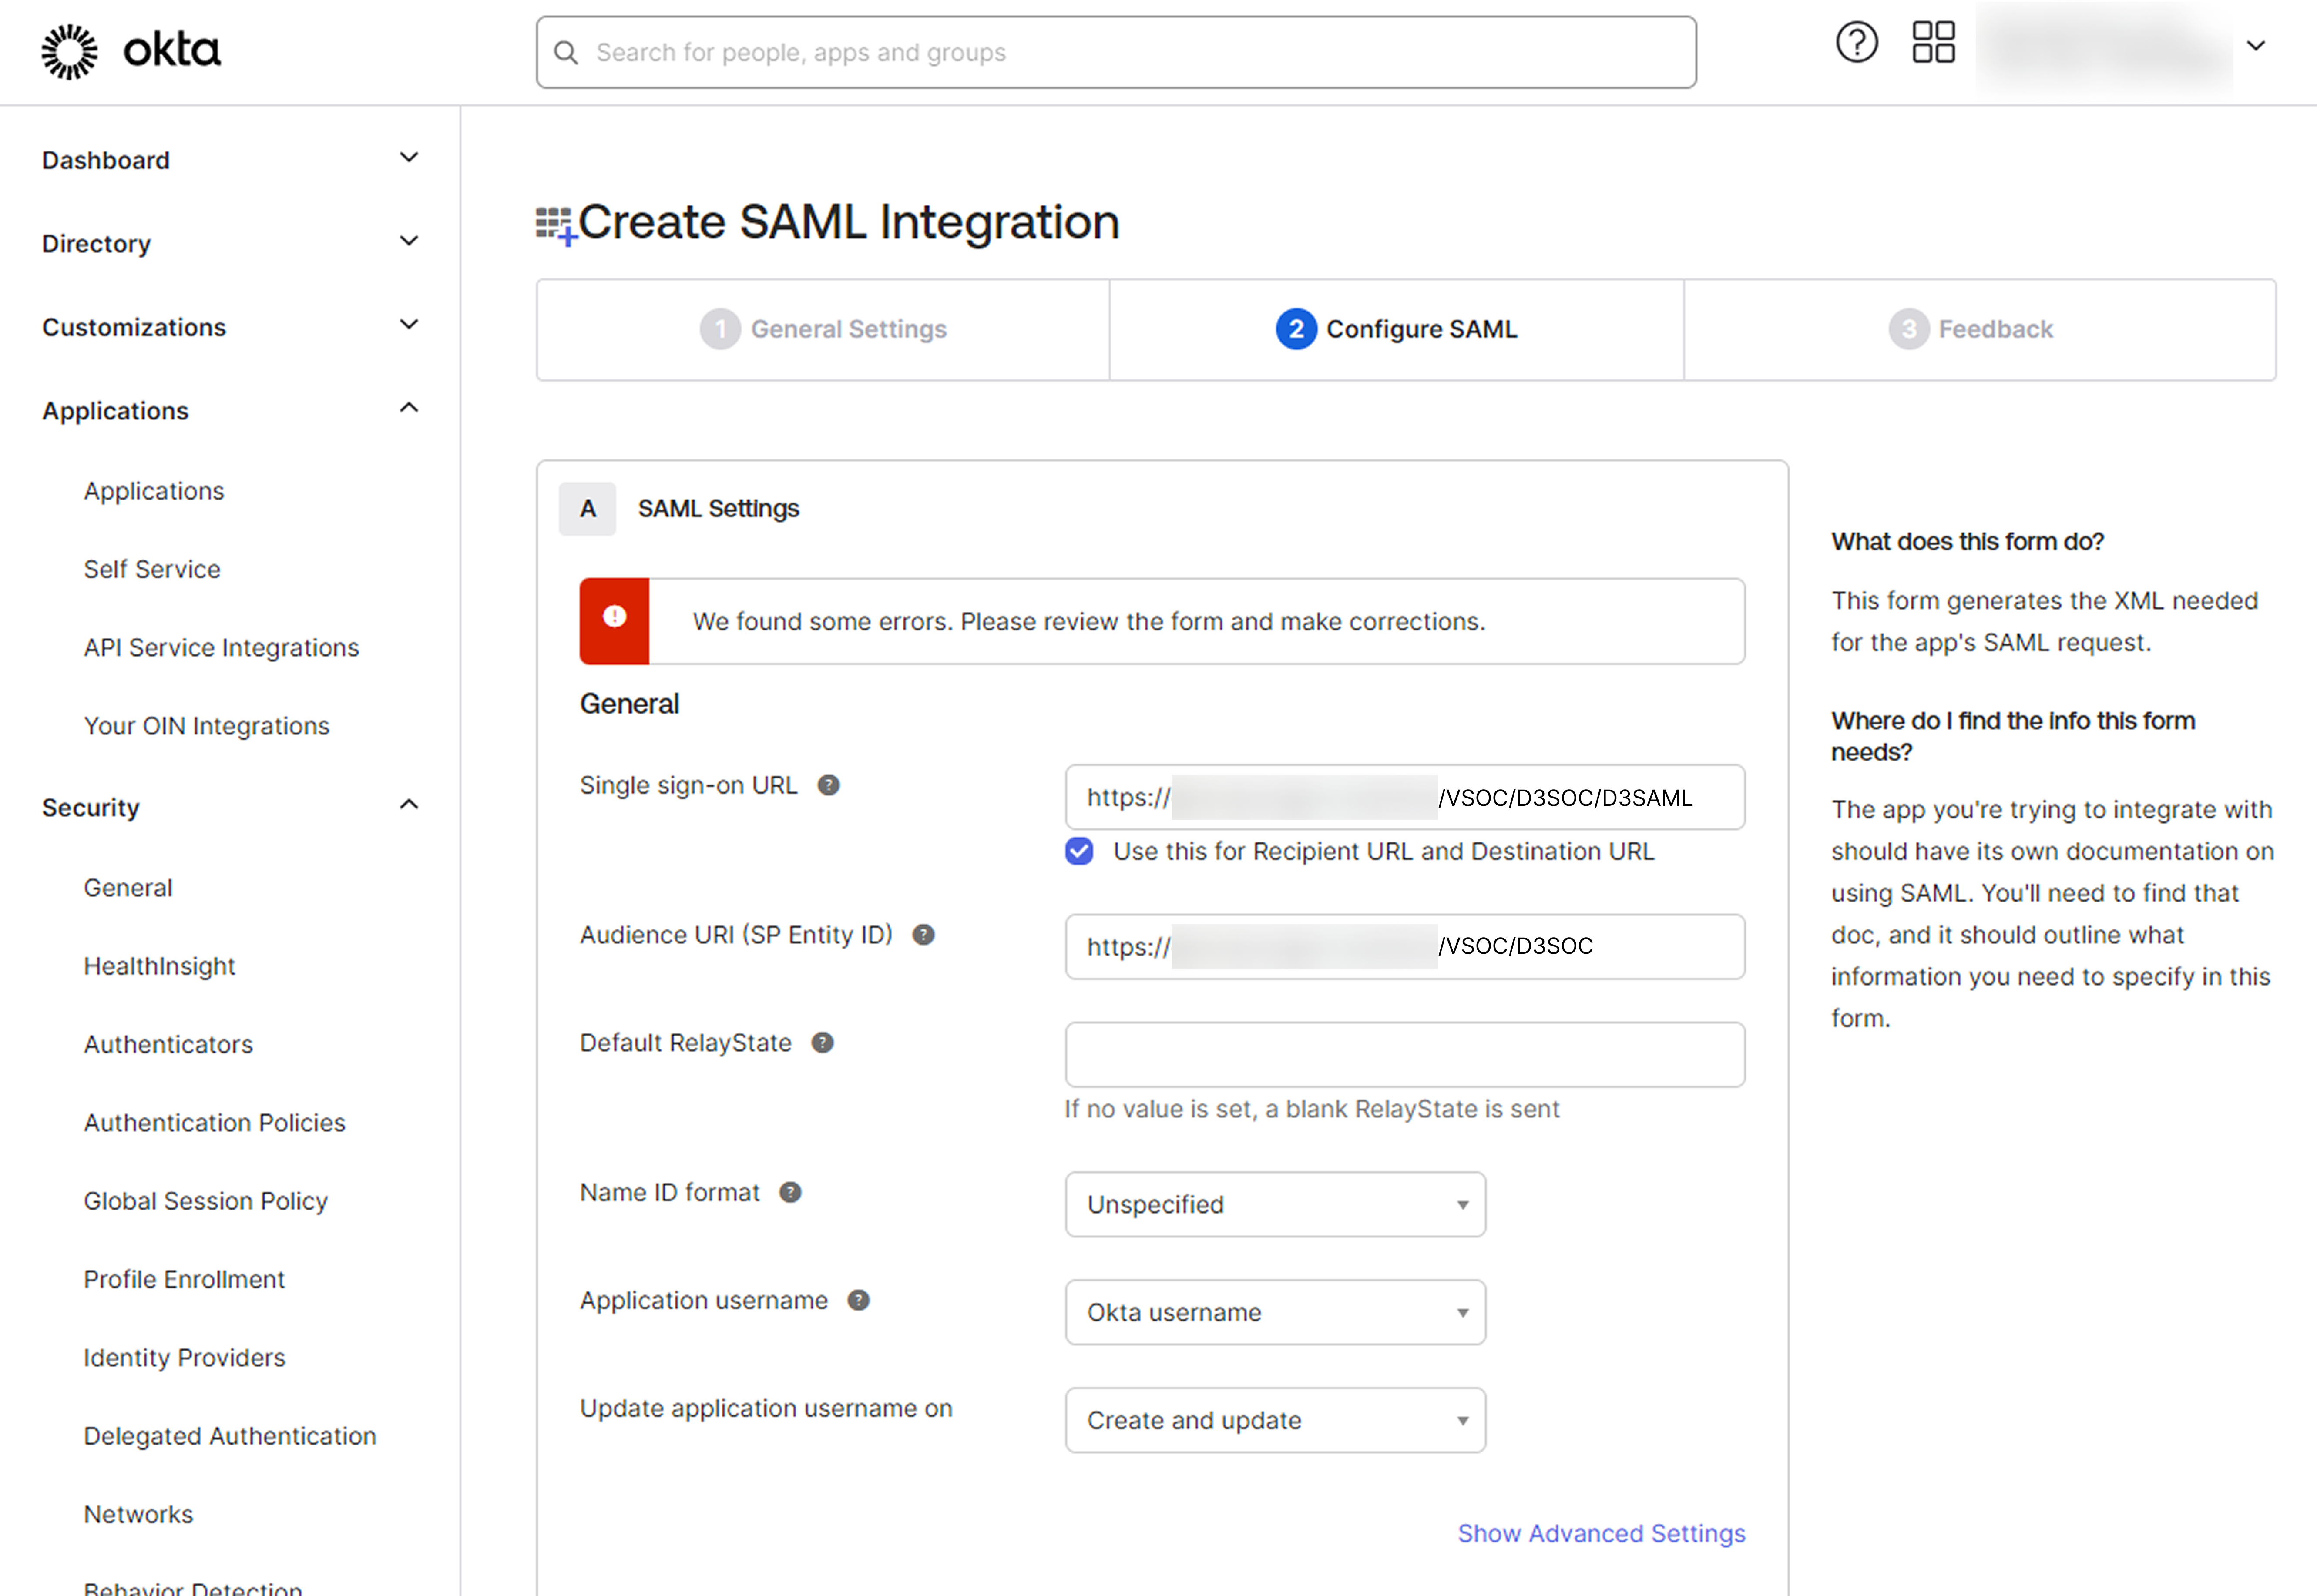Click Application username help icon

[858, 1301]
